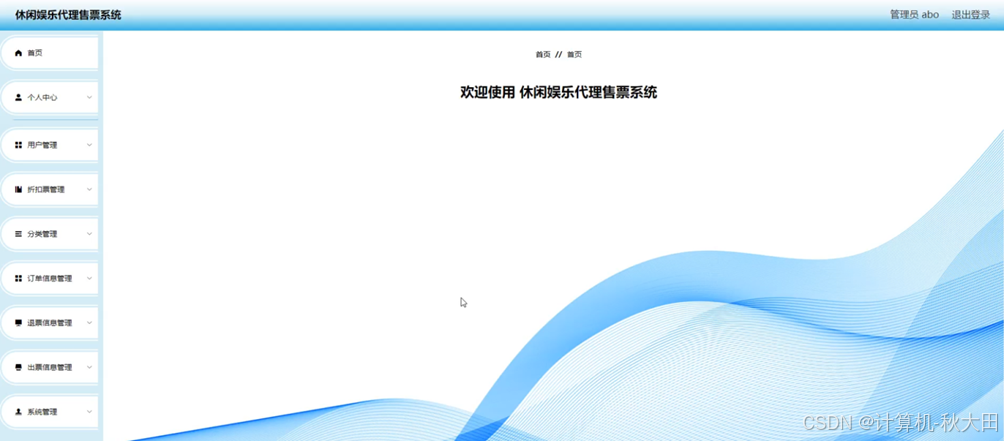The height and width of the screenshot is (441, 1004).
Task: Expand the 折扣票管理 chevron arrow
Action: 89,189
